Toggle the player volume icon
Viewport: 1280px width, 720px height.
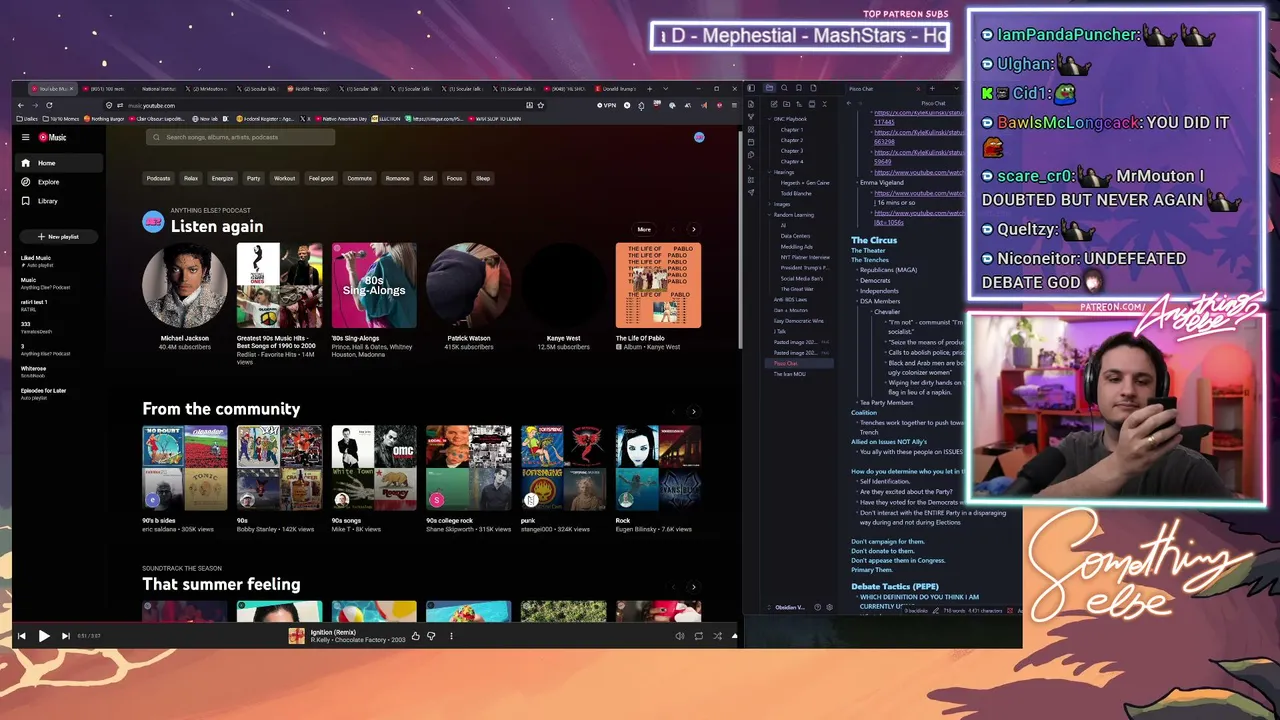tap(680, 636)
